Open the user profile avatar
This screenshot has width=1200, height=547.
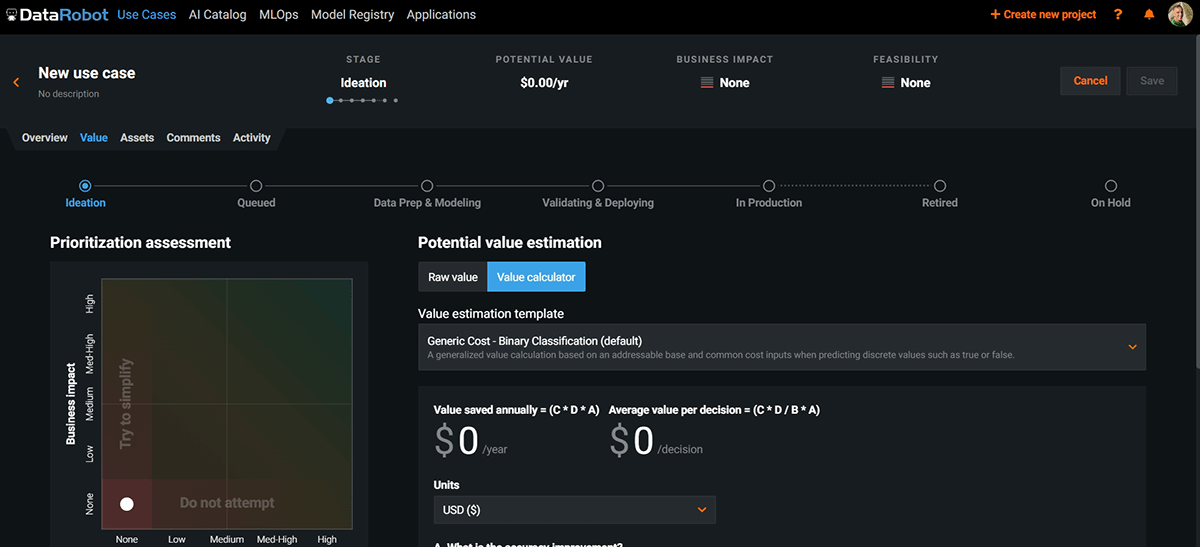click(x=1180, y=15)
